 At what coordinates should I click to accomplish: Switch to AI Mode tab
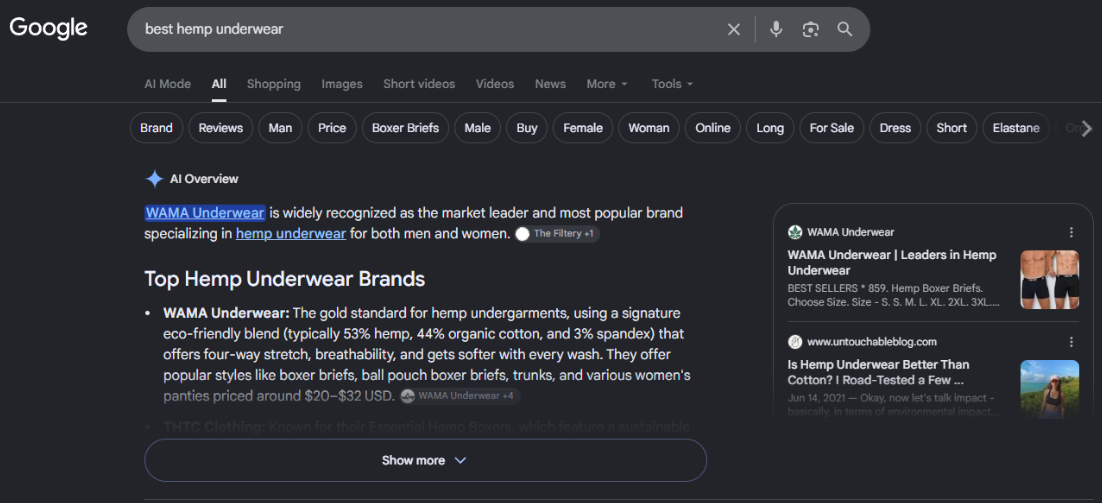pos(167,84)
